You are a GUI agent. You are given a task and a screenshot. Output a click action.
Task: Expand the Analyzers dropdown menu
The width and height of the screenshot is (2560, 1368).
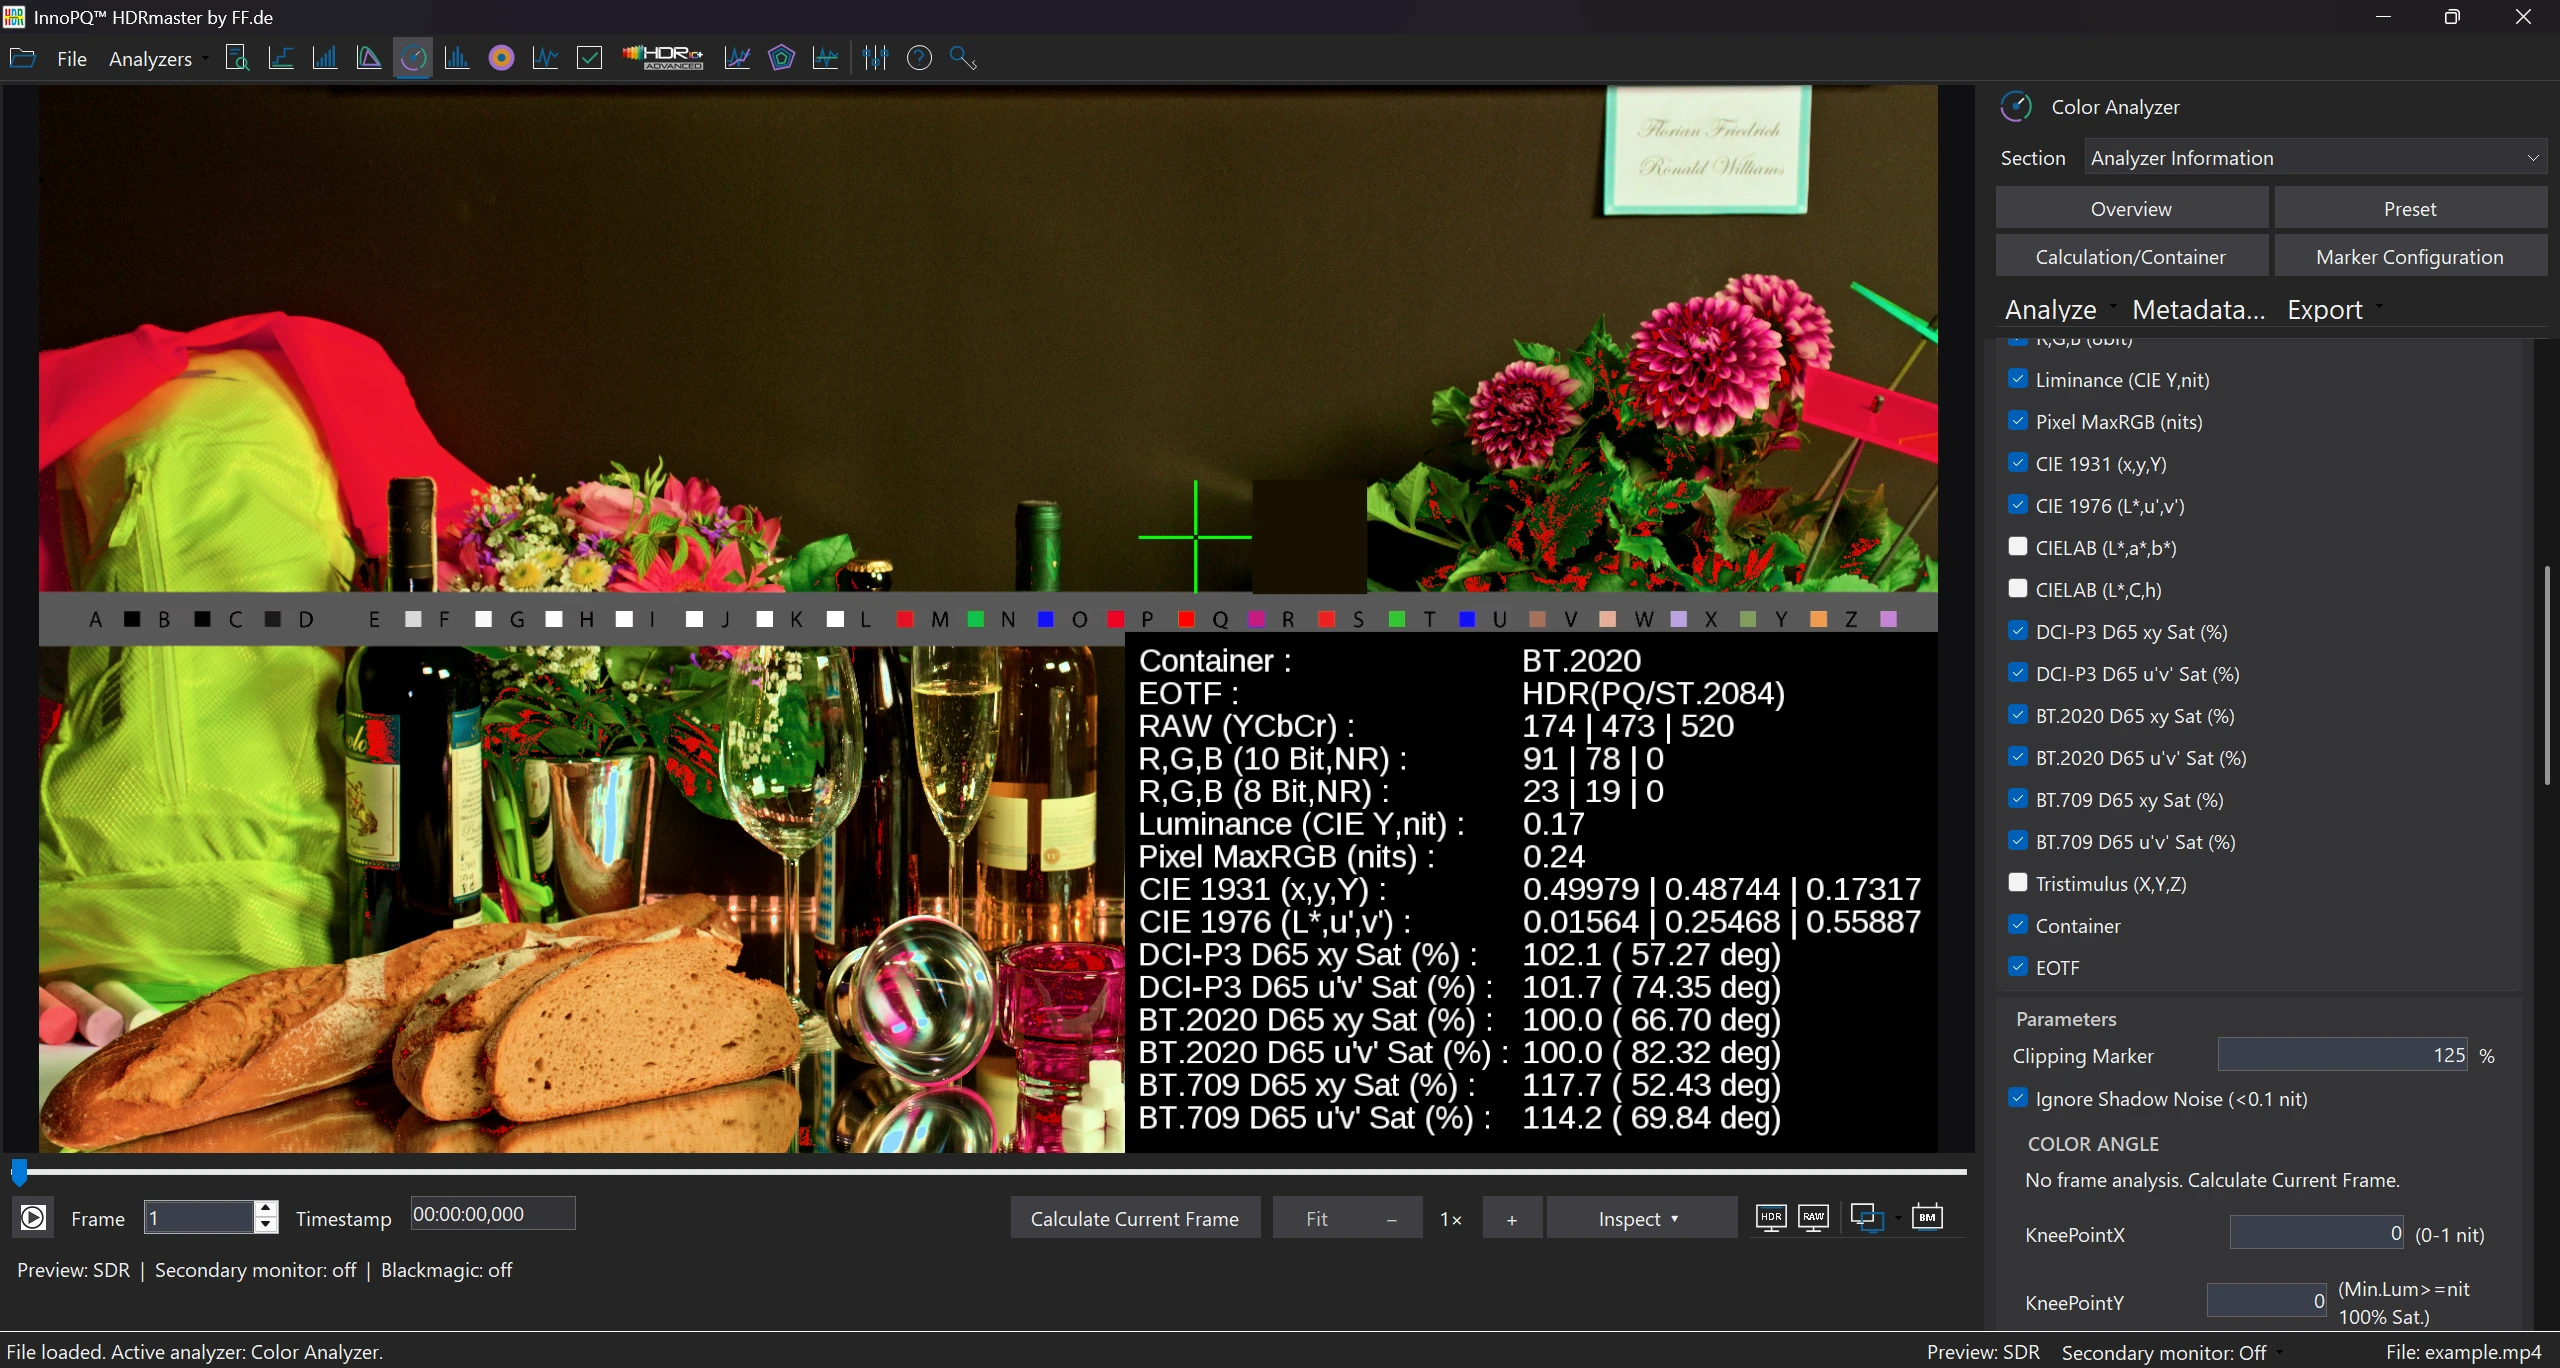tap(158, 58)
